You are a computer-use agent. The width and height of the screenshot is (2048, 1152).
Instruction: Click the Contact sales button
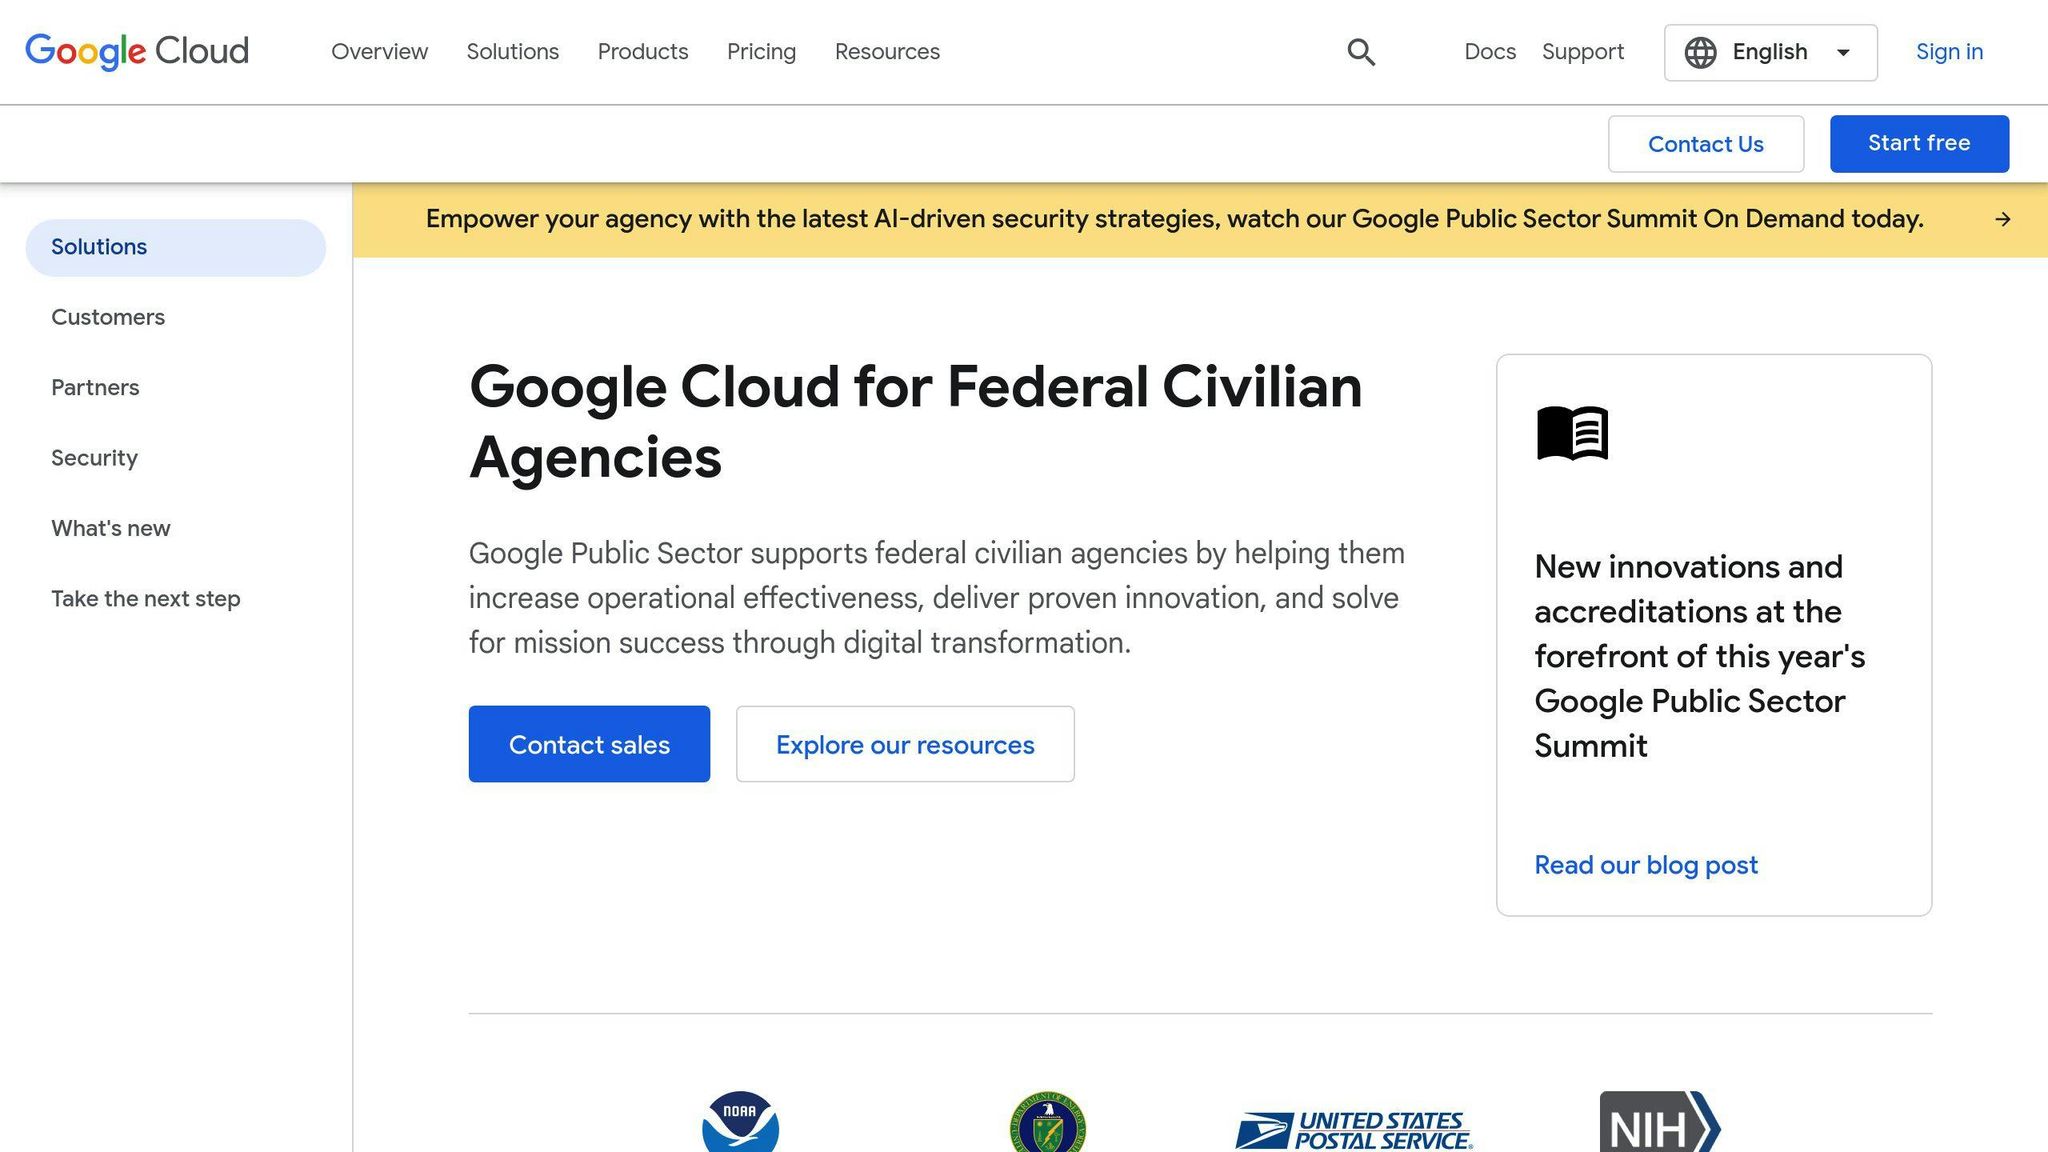coord(589,744)
